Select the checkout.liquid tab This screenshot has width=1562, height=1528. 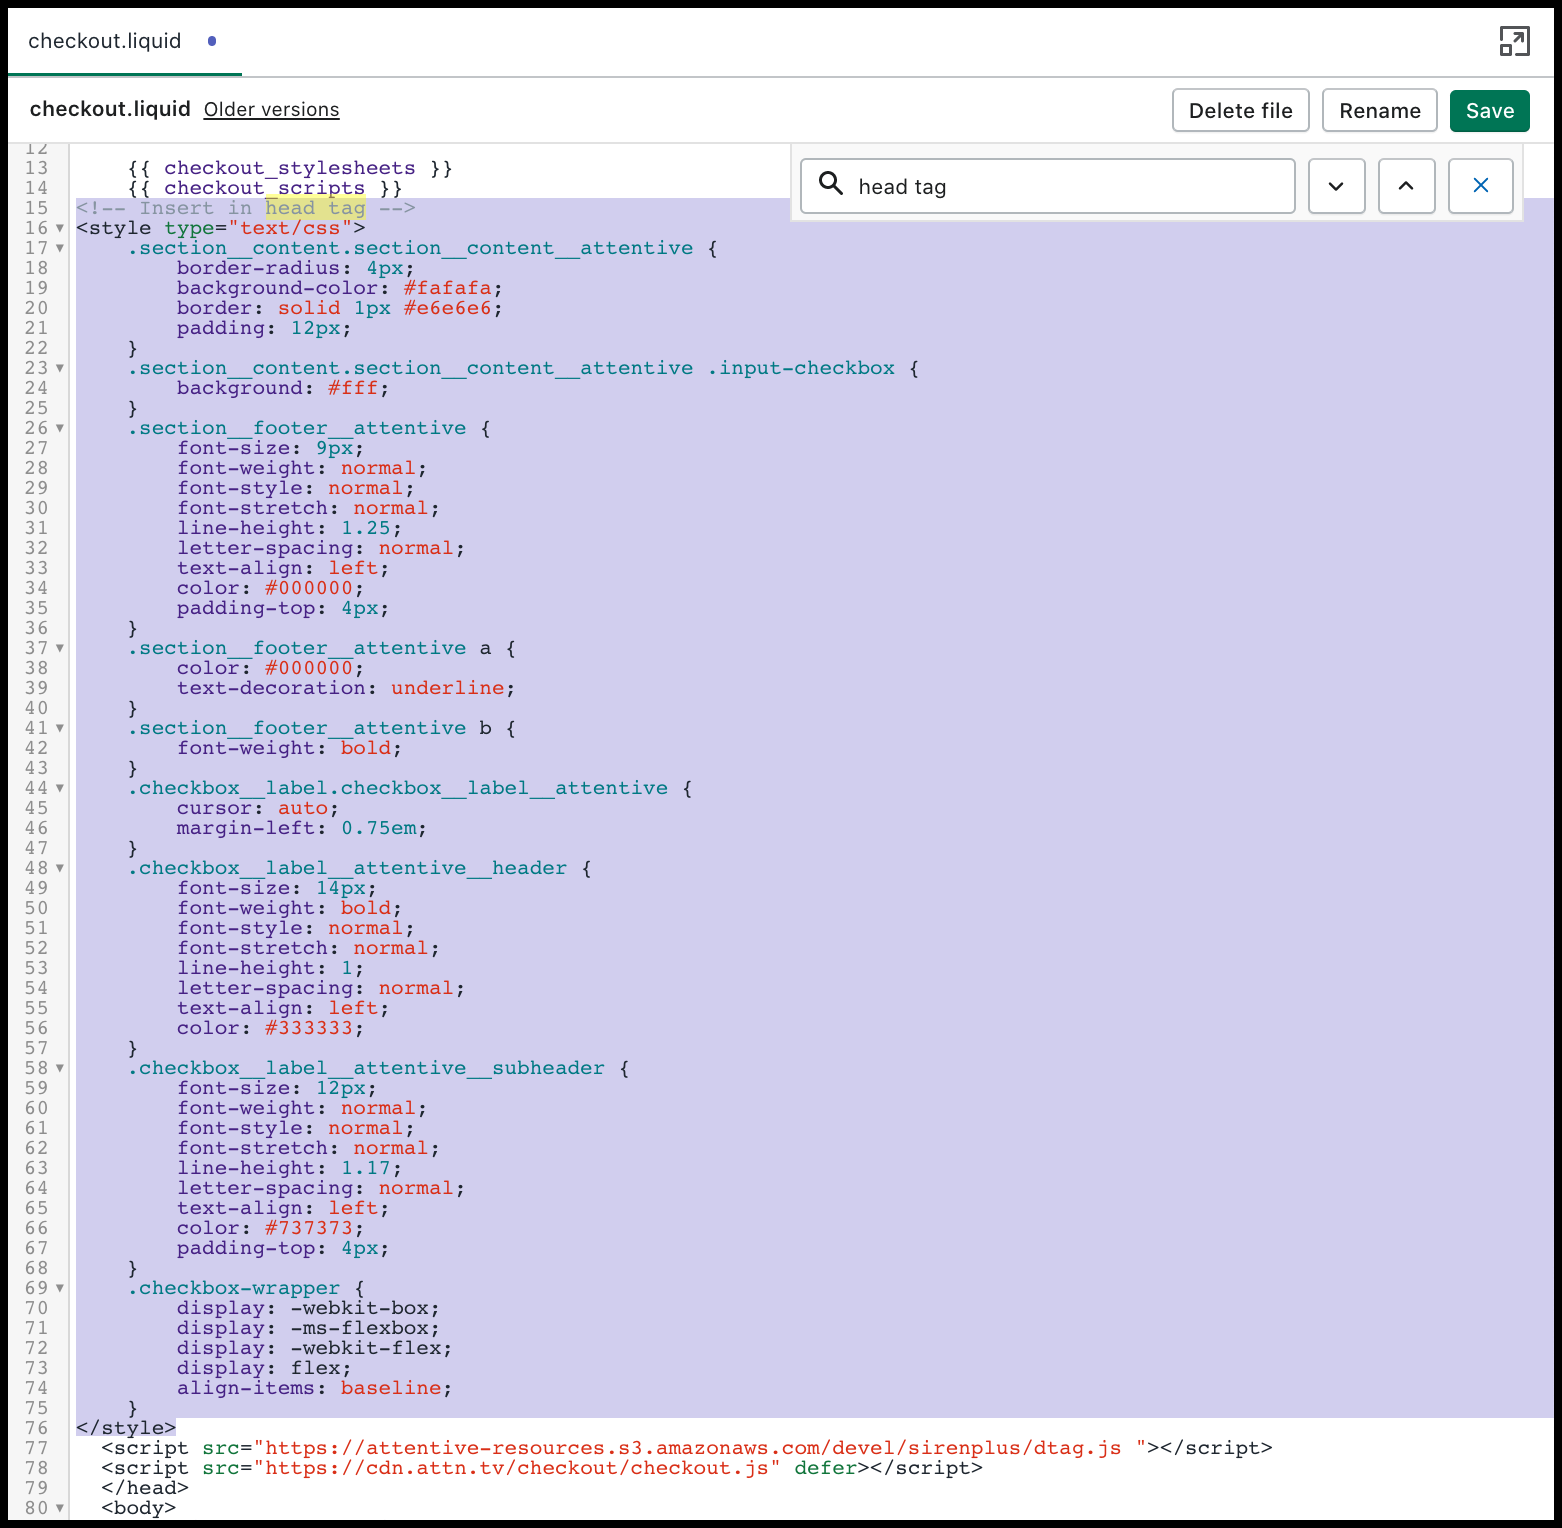105,41
